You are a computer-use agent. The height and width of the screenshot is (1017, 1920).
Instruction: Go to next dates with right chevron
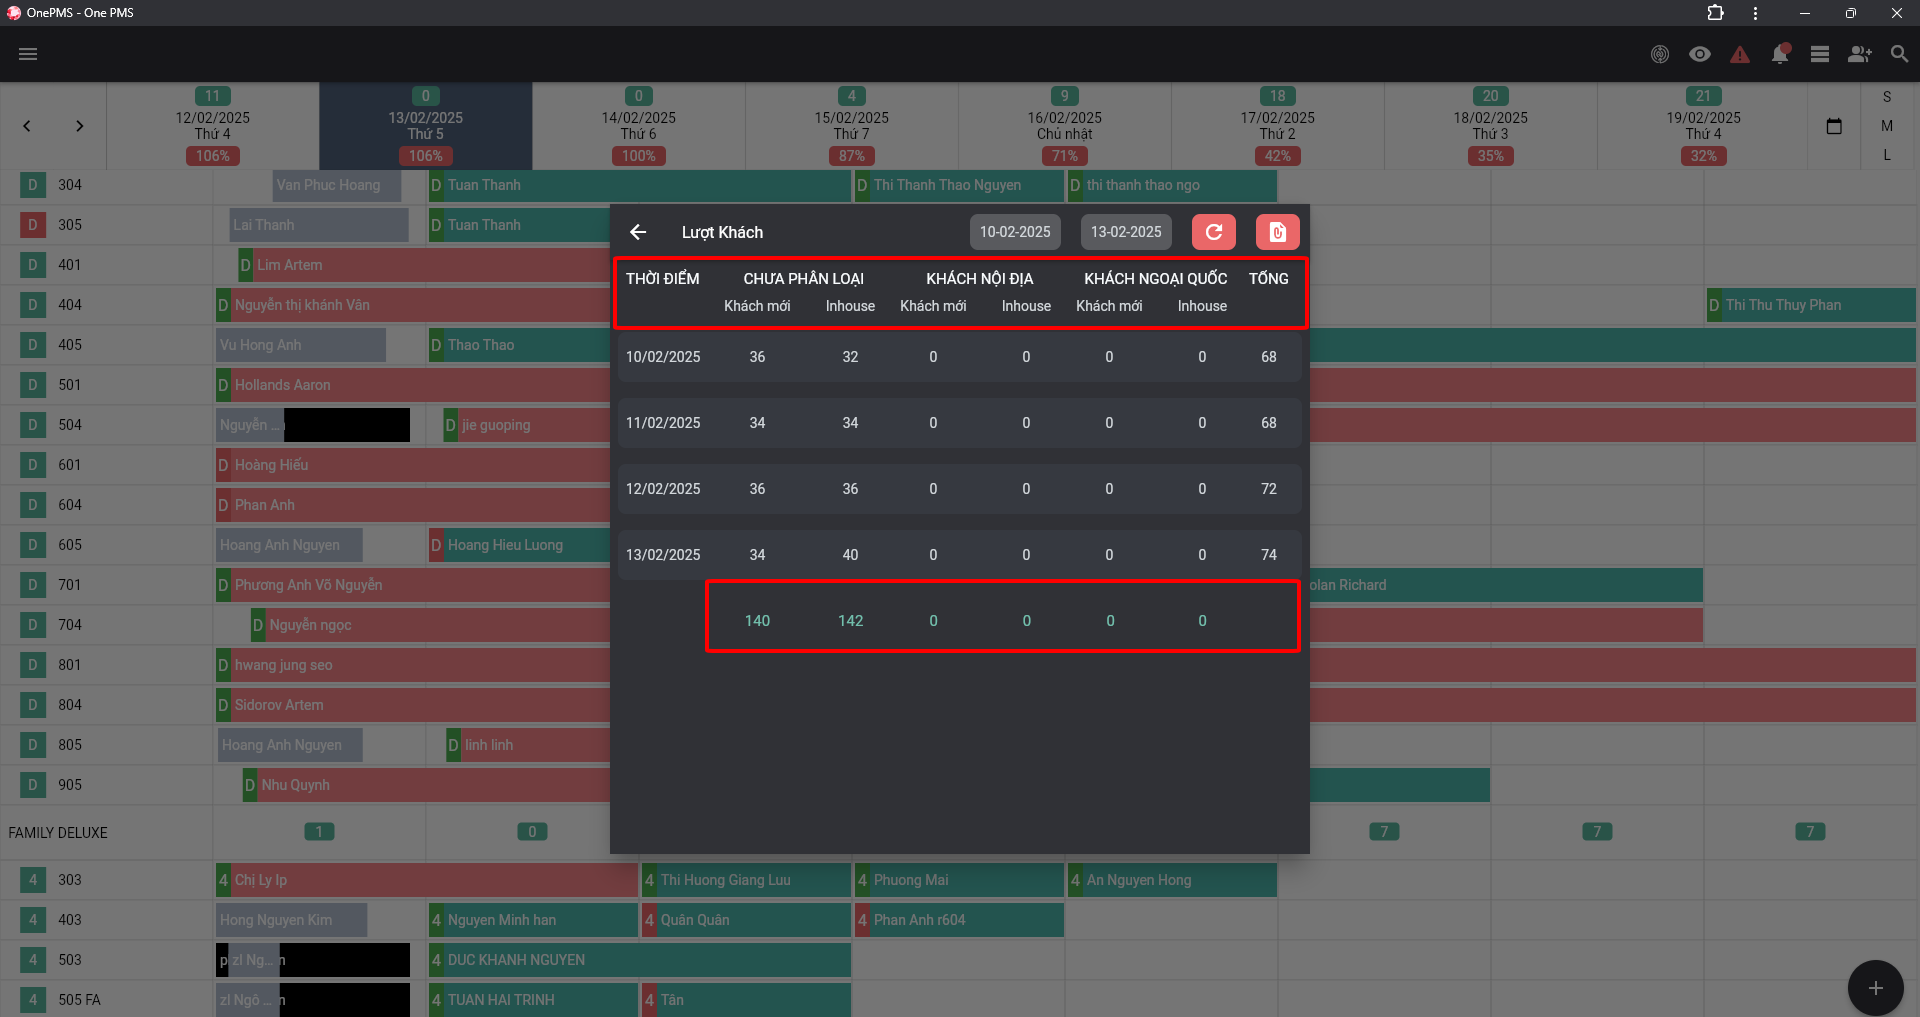click(x=80, y=126)
